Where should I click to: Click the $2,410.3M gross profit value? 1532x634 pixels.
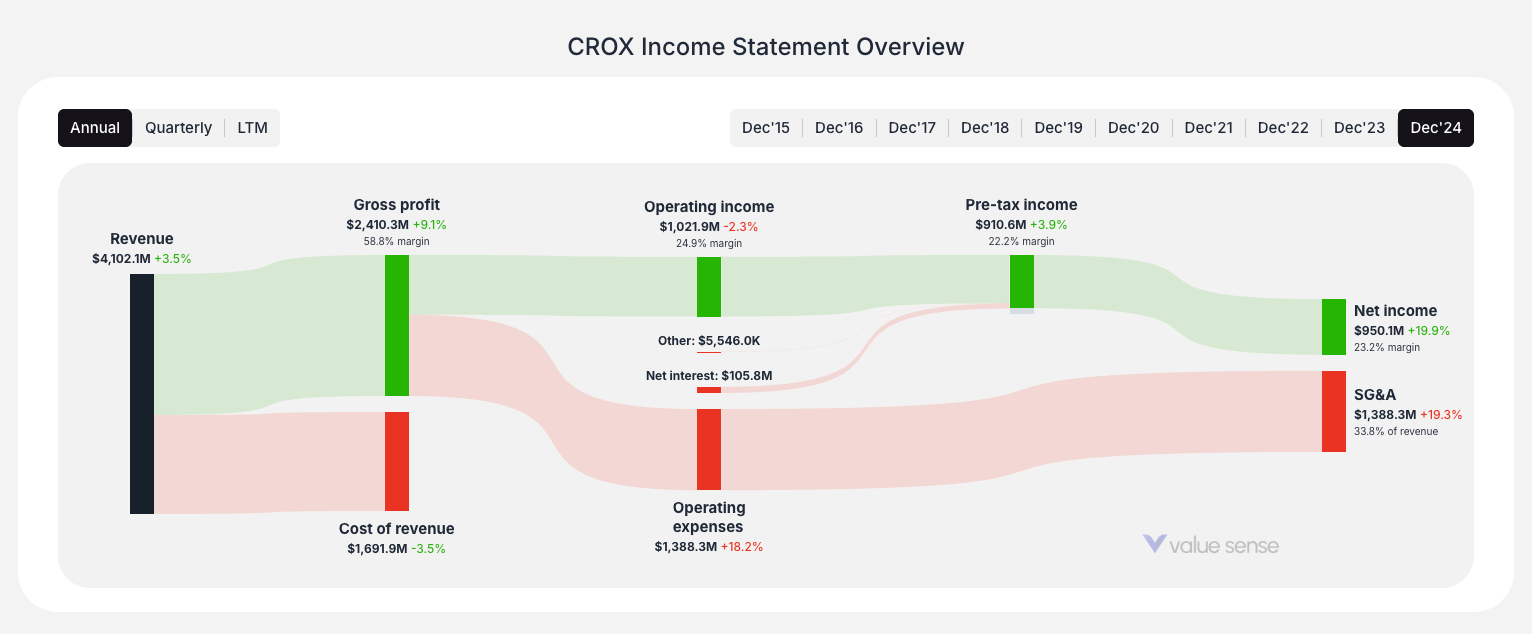click(378, 225)
